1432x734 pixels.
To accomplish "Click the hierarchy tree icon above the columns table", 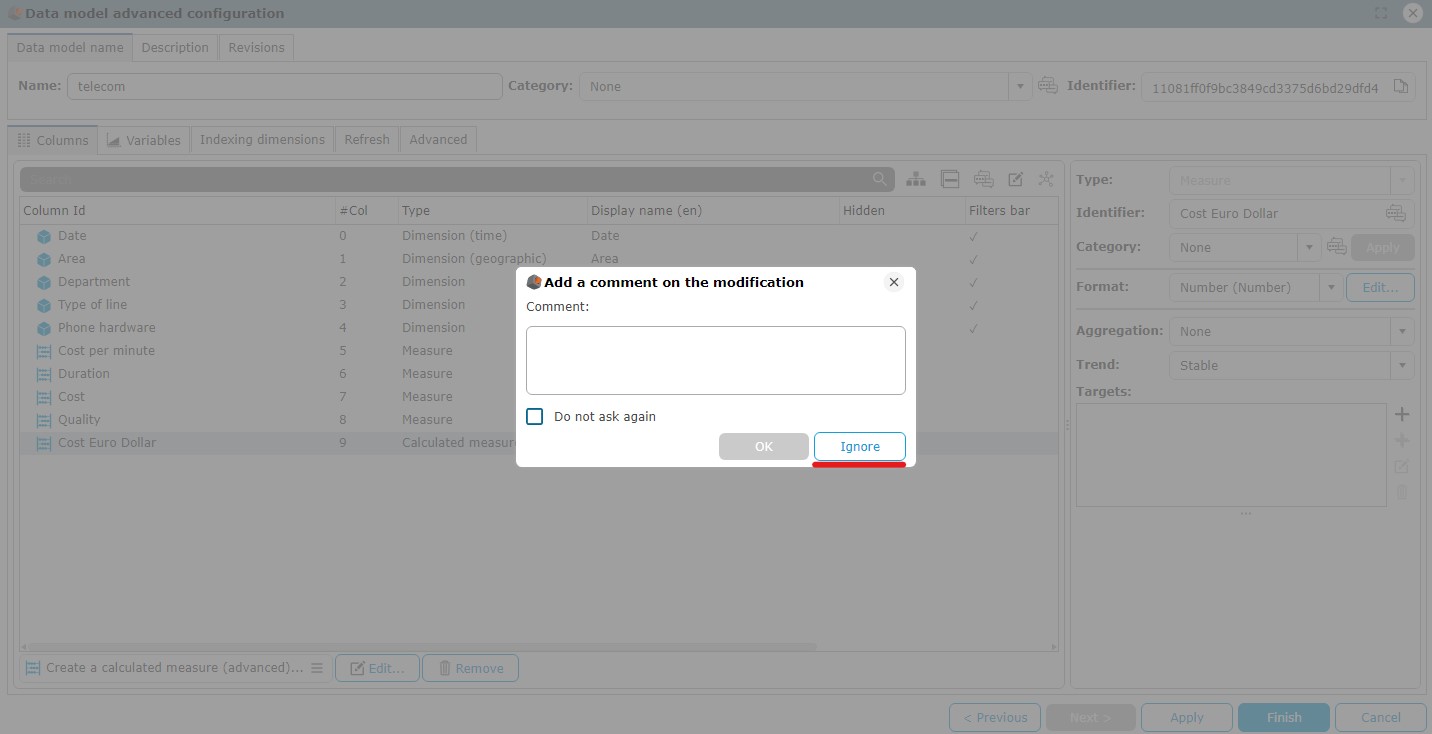I will (x=915, y=179).
